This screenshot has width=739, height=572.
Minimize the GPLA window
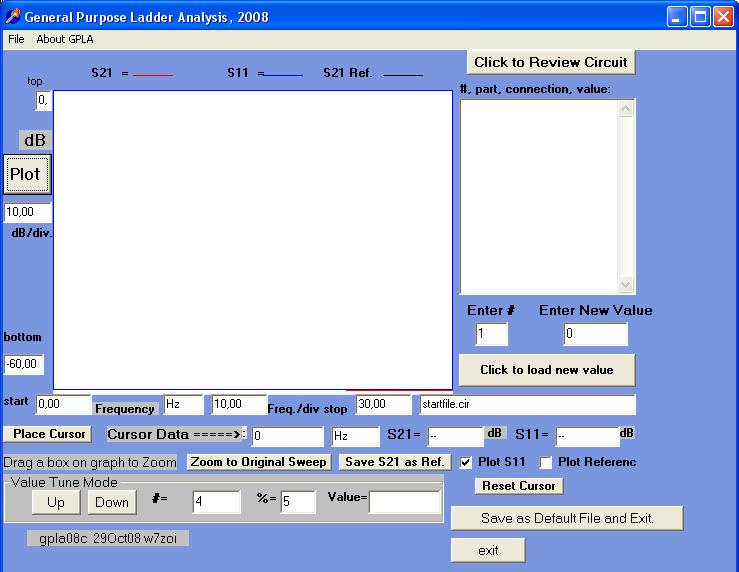click(x=677, y=17)
